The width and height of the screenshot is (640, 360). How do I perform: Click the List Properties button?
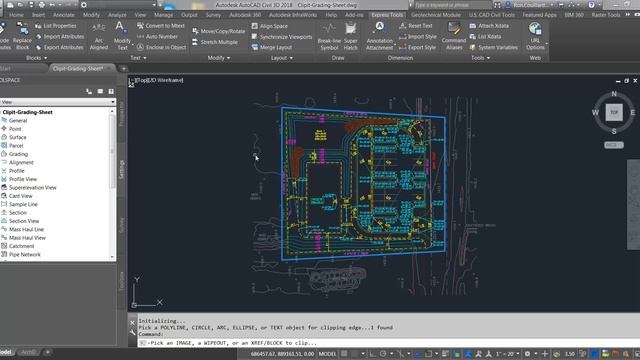point(56,26)
